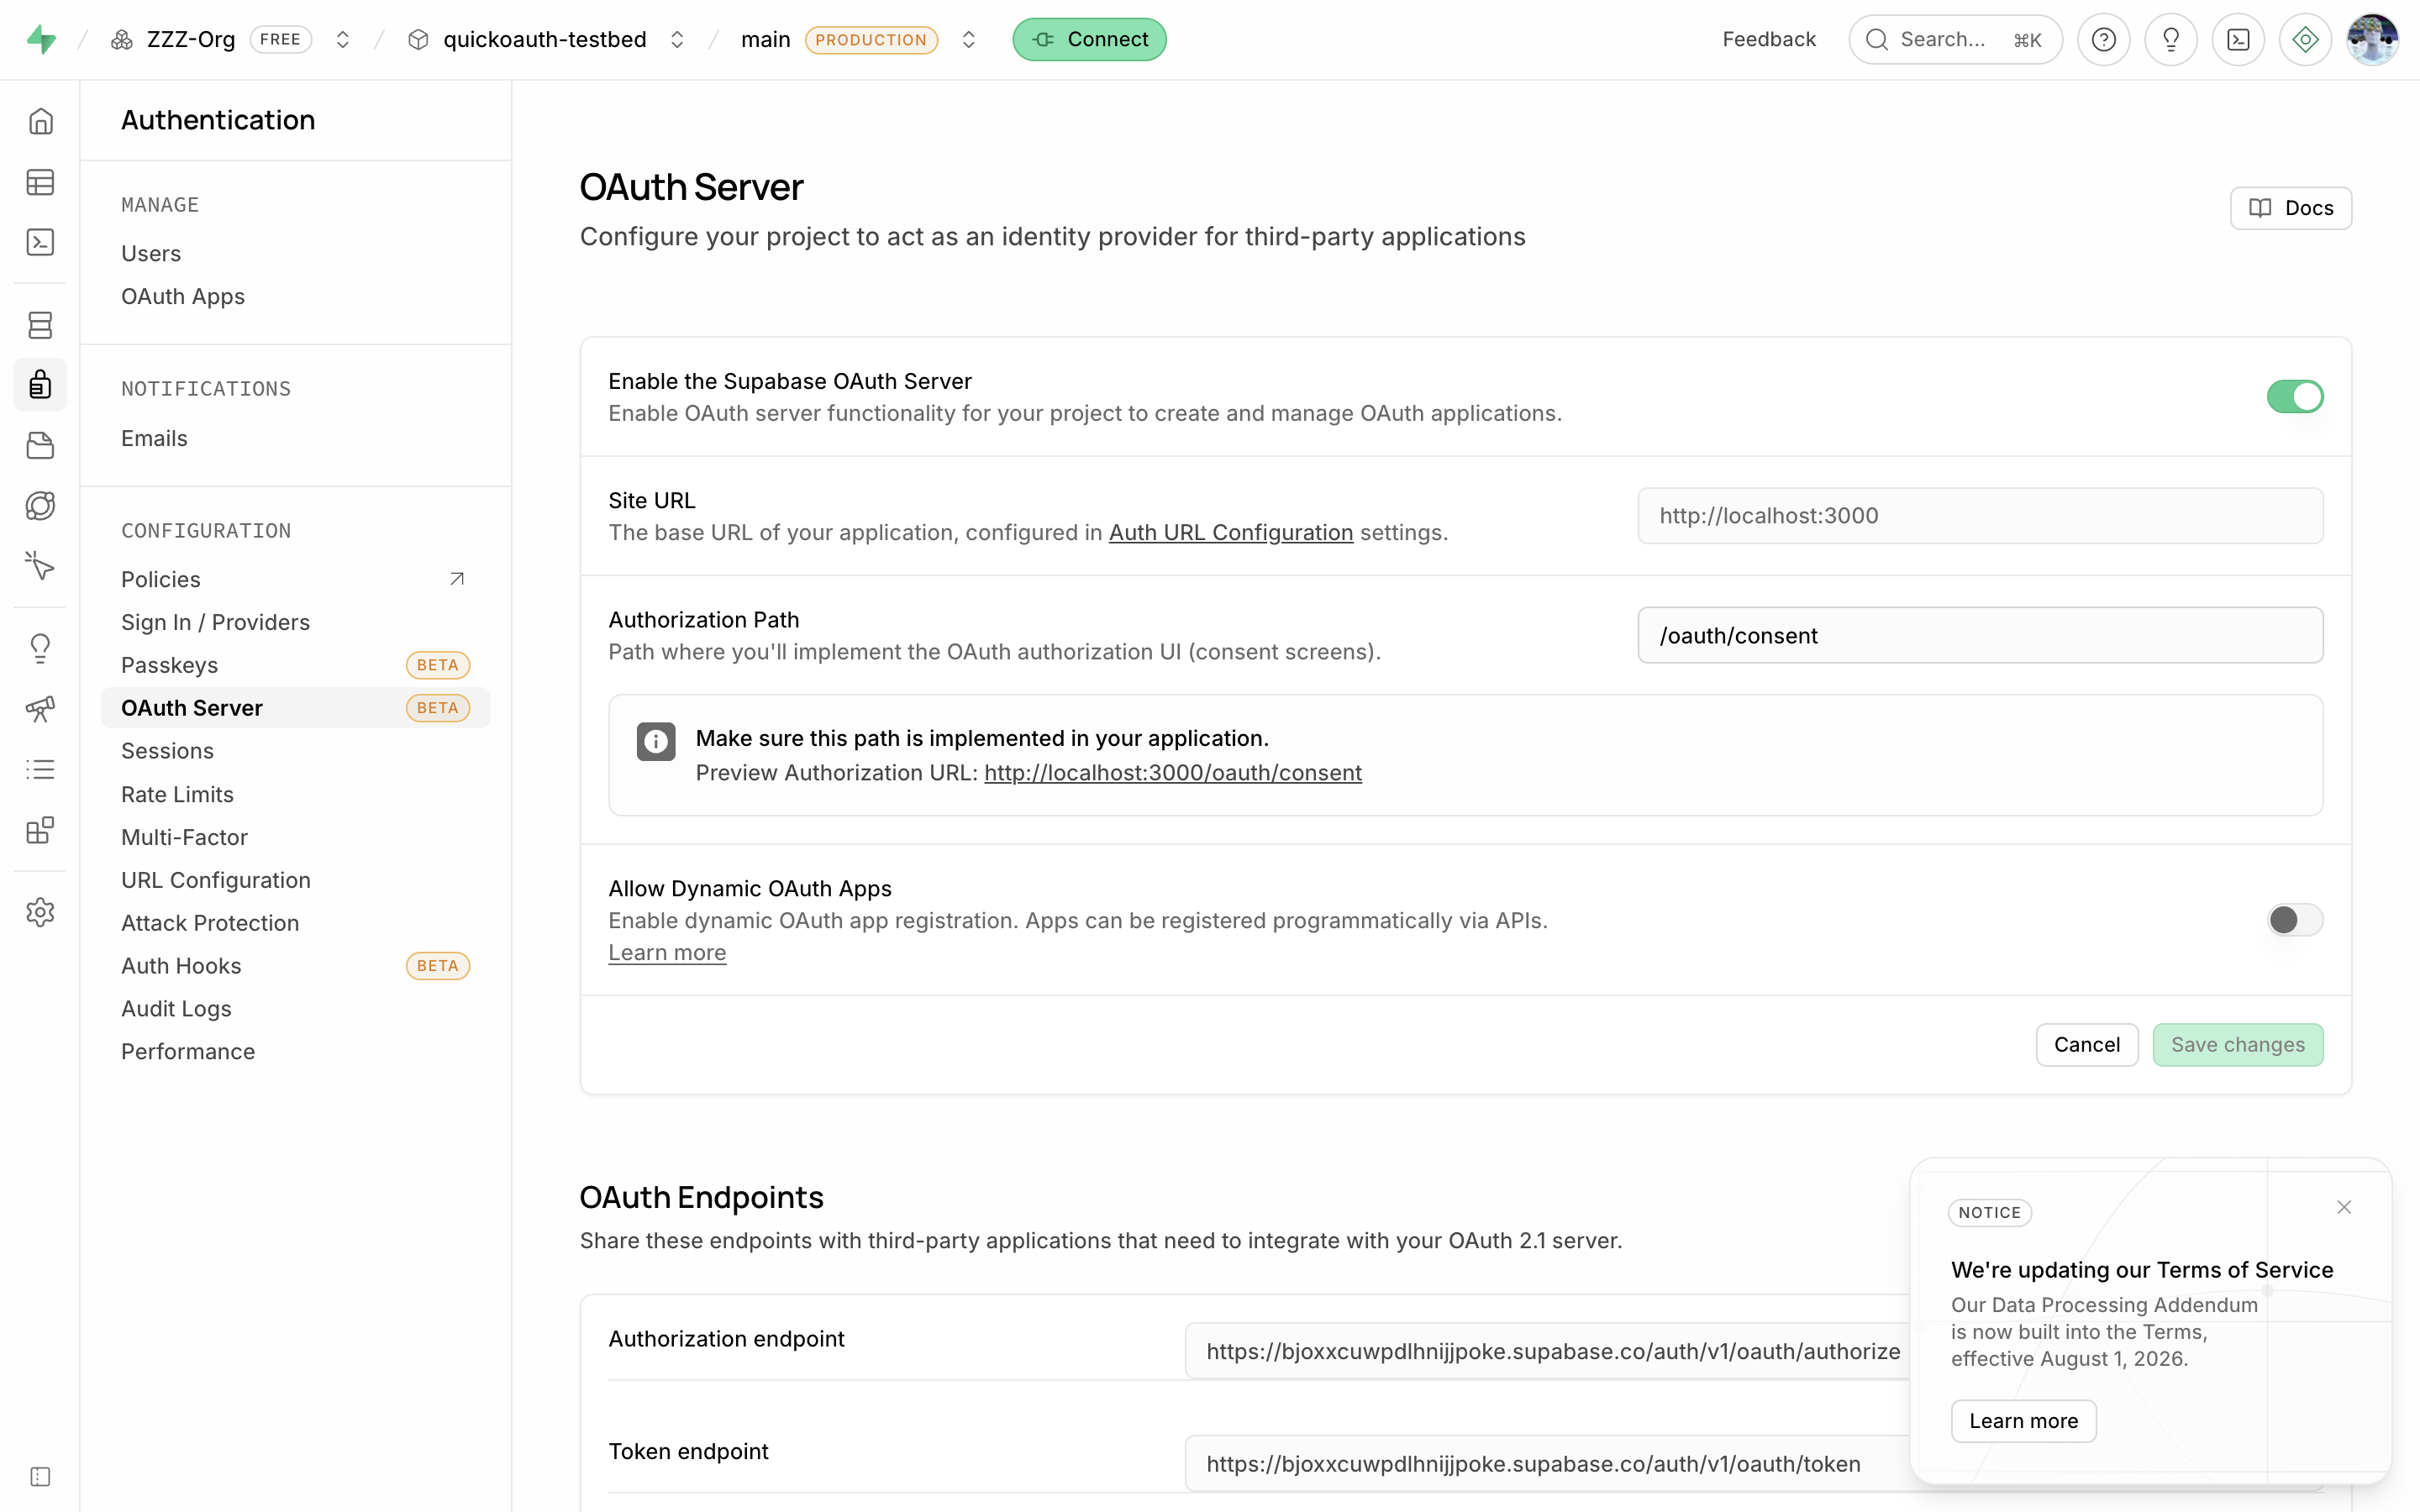The width and height of the screenshot is (2420, 1512).
Task: Focus the Search command field
Action: 1955,39
